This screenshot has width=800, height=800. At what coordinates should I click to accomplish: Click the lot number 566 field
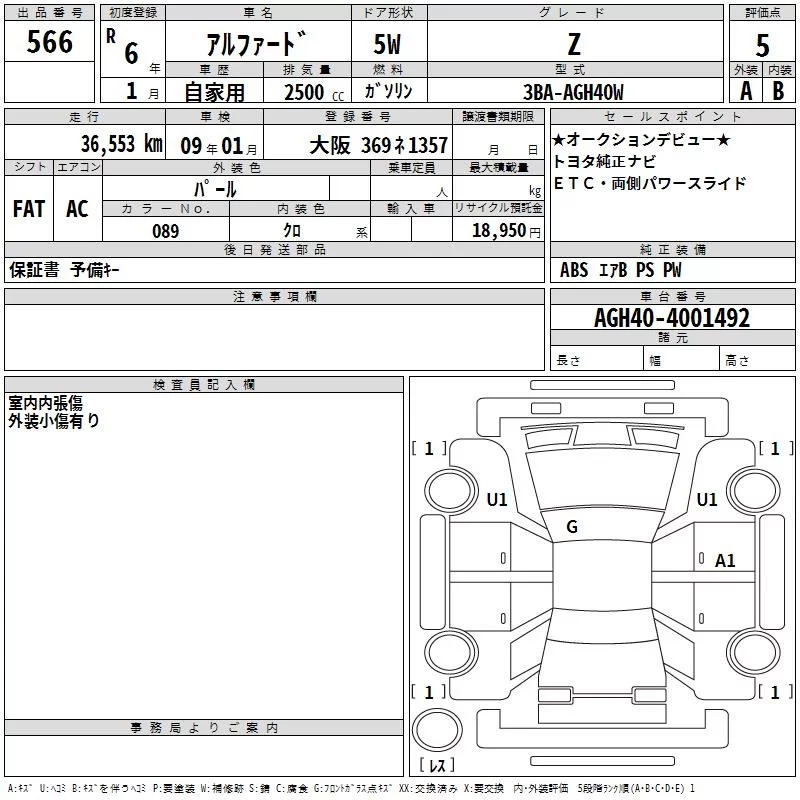click(x=49, y=41)
